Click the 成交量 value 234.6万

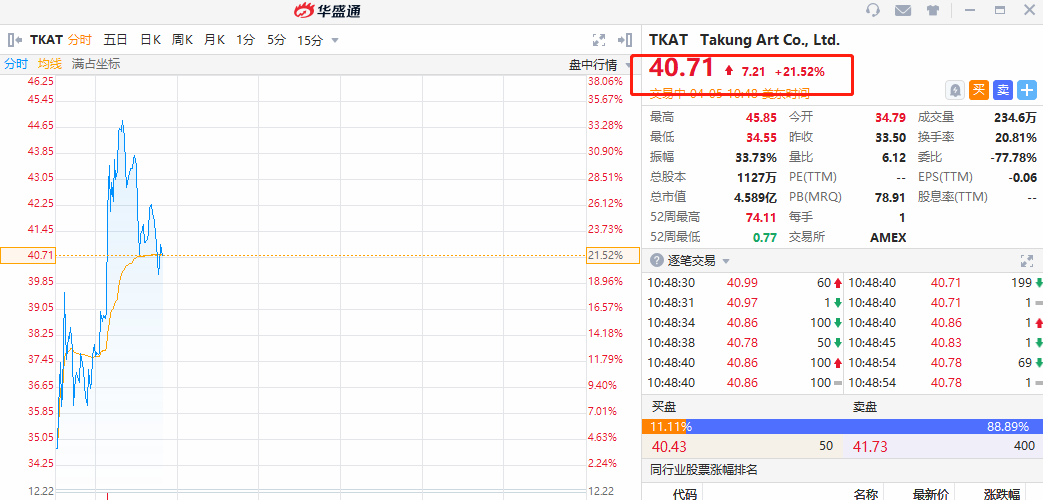click(1015, 118)
